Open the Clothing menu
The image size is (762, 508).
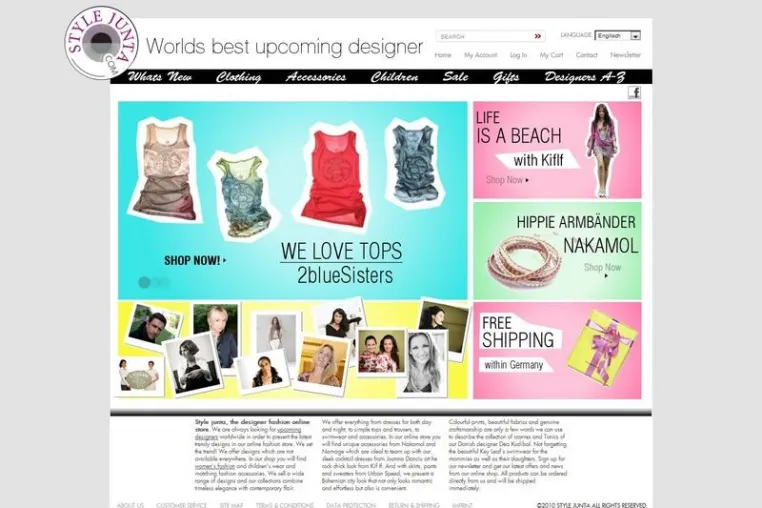pyautogui.click(x=238, y=77)
